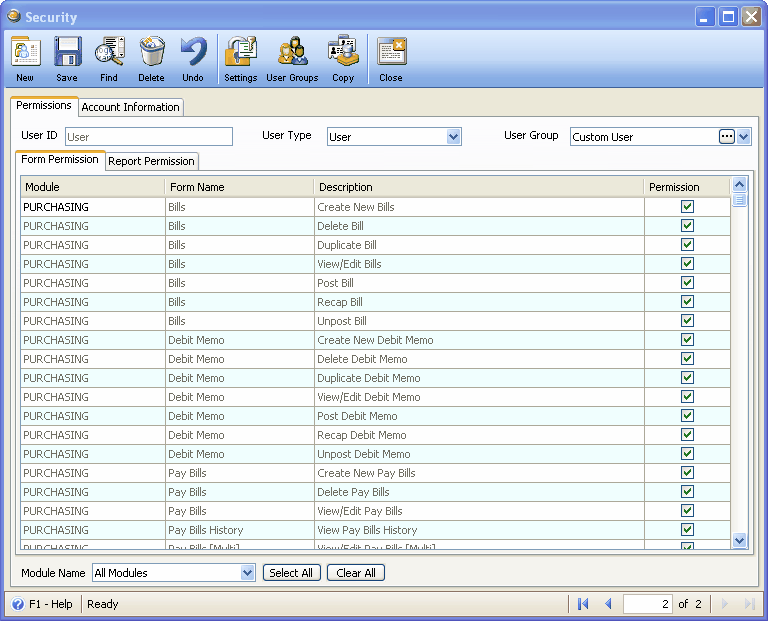Open the User Group dropdown arrow

744,137
